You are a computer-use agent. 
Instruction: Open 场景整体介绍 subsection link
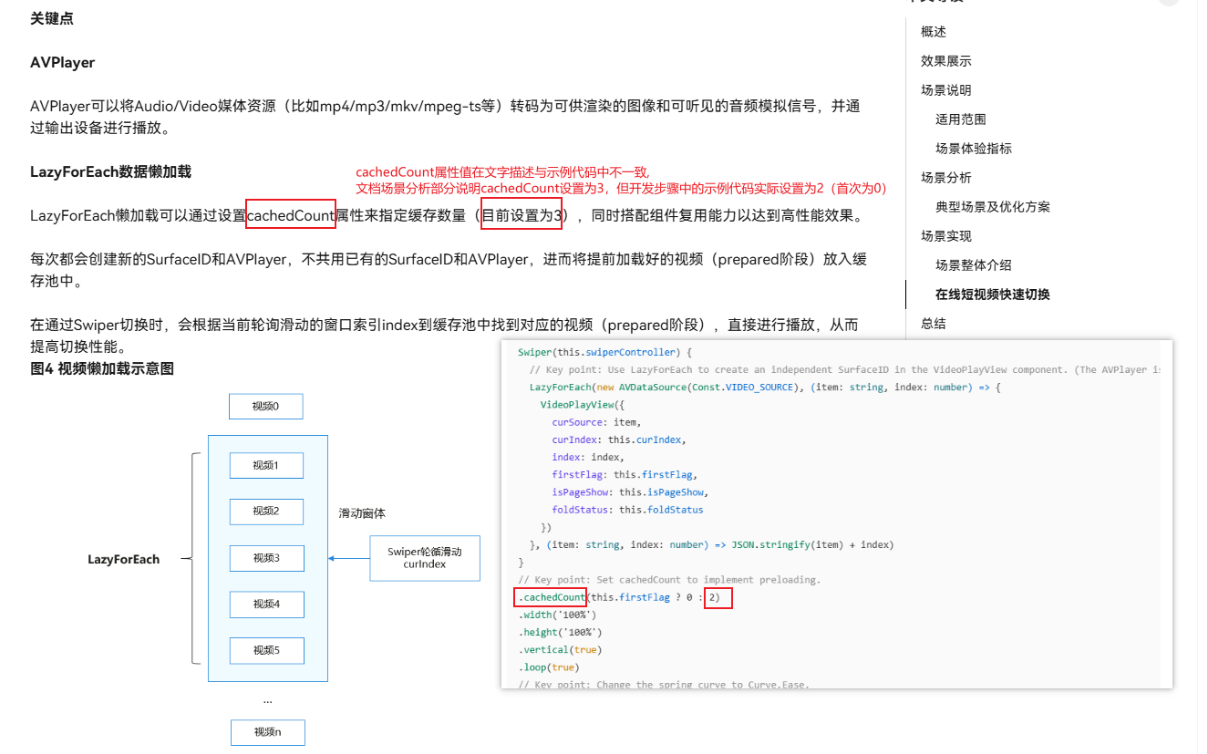tap(974, 265)
